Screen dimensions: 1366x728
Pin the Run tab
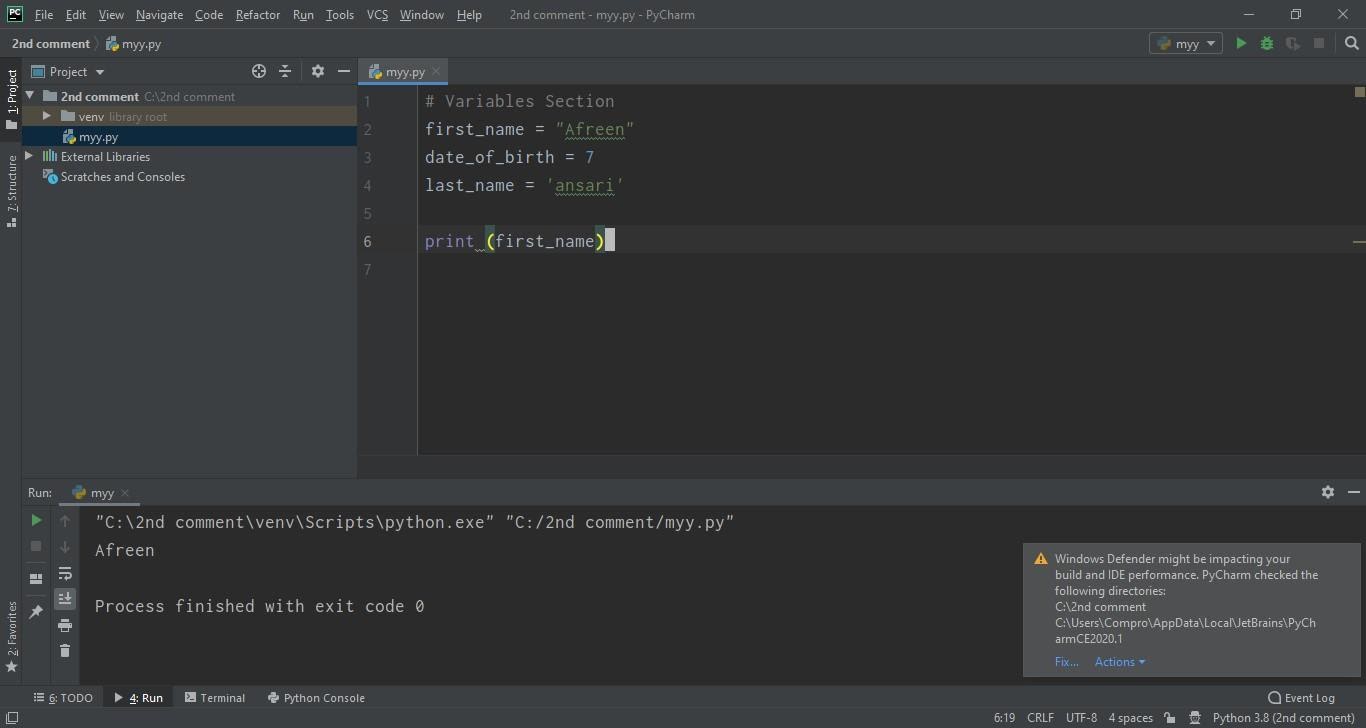(36, 612)
